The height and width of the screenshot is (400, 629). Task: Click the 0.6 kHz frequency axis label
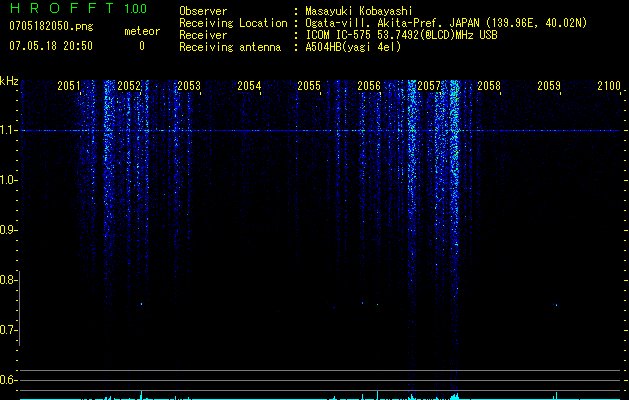tap(8, 380)
